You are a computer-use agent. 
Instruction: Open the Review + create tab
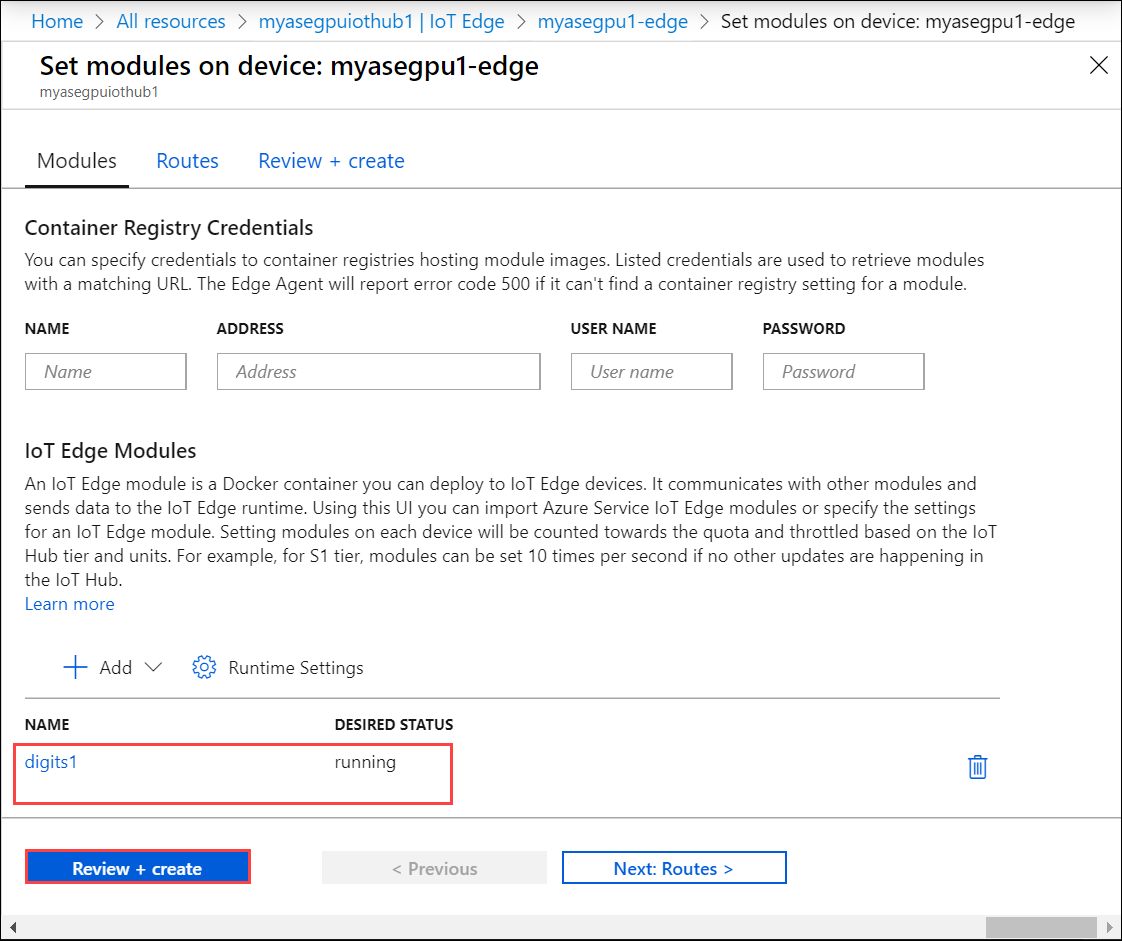(331, 160)
